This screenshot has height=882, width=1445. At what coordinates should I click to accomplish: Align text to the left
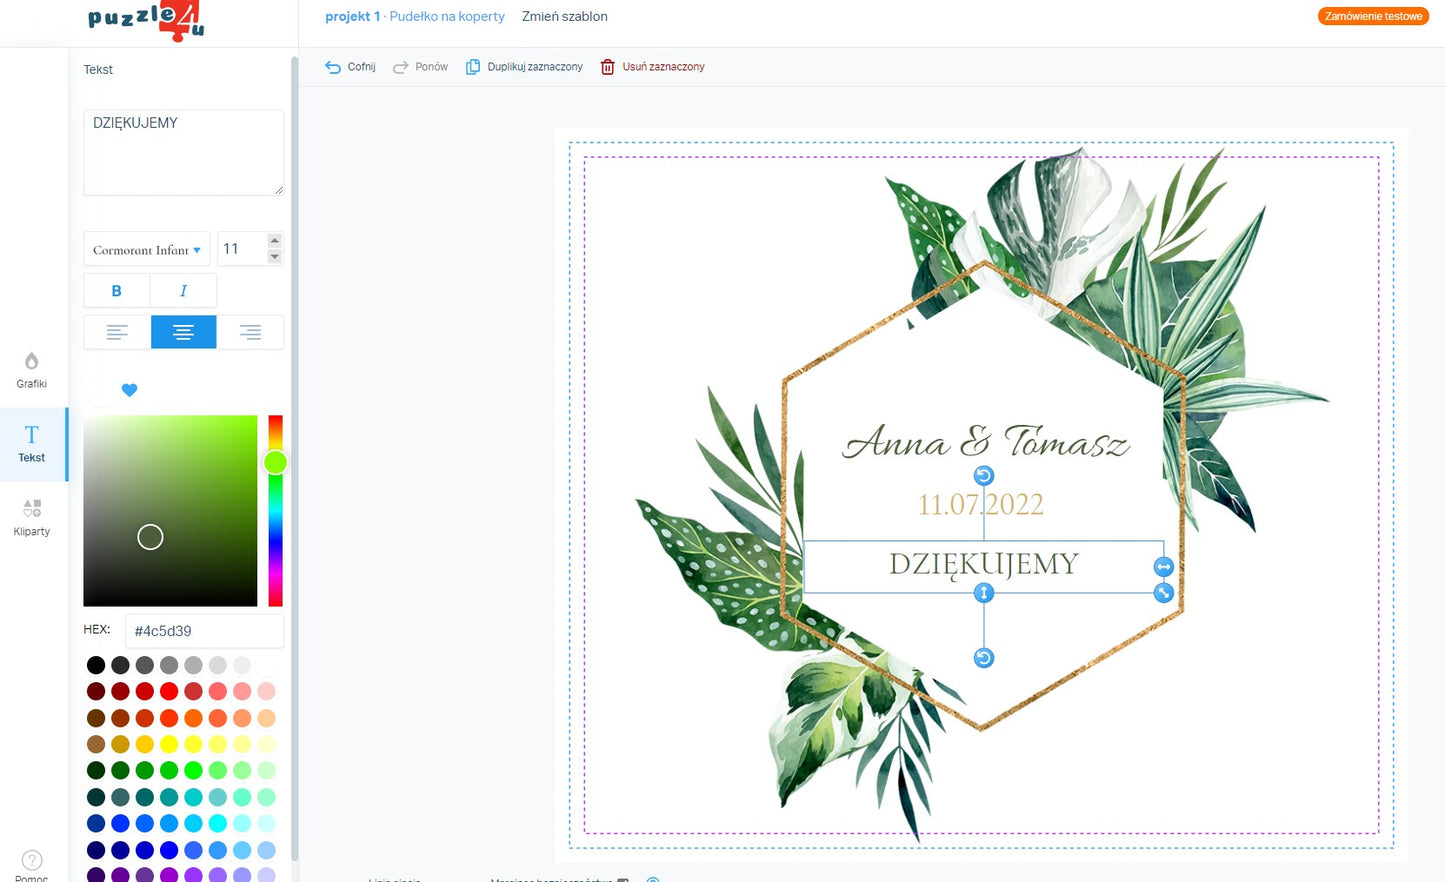117,332
